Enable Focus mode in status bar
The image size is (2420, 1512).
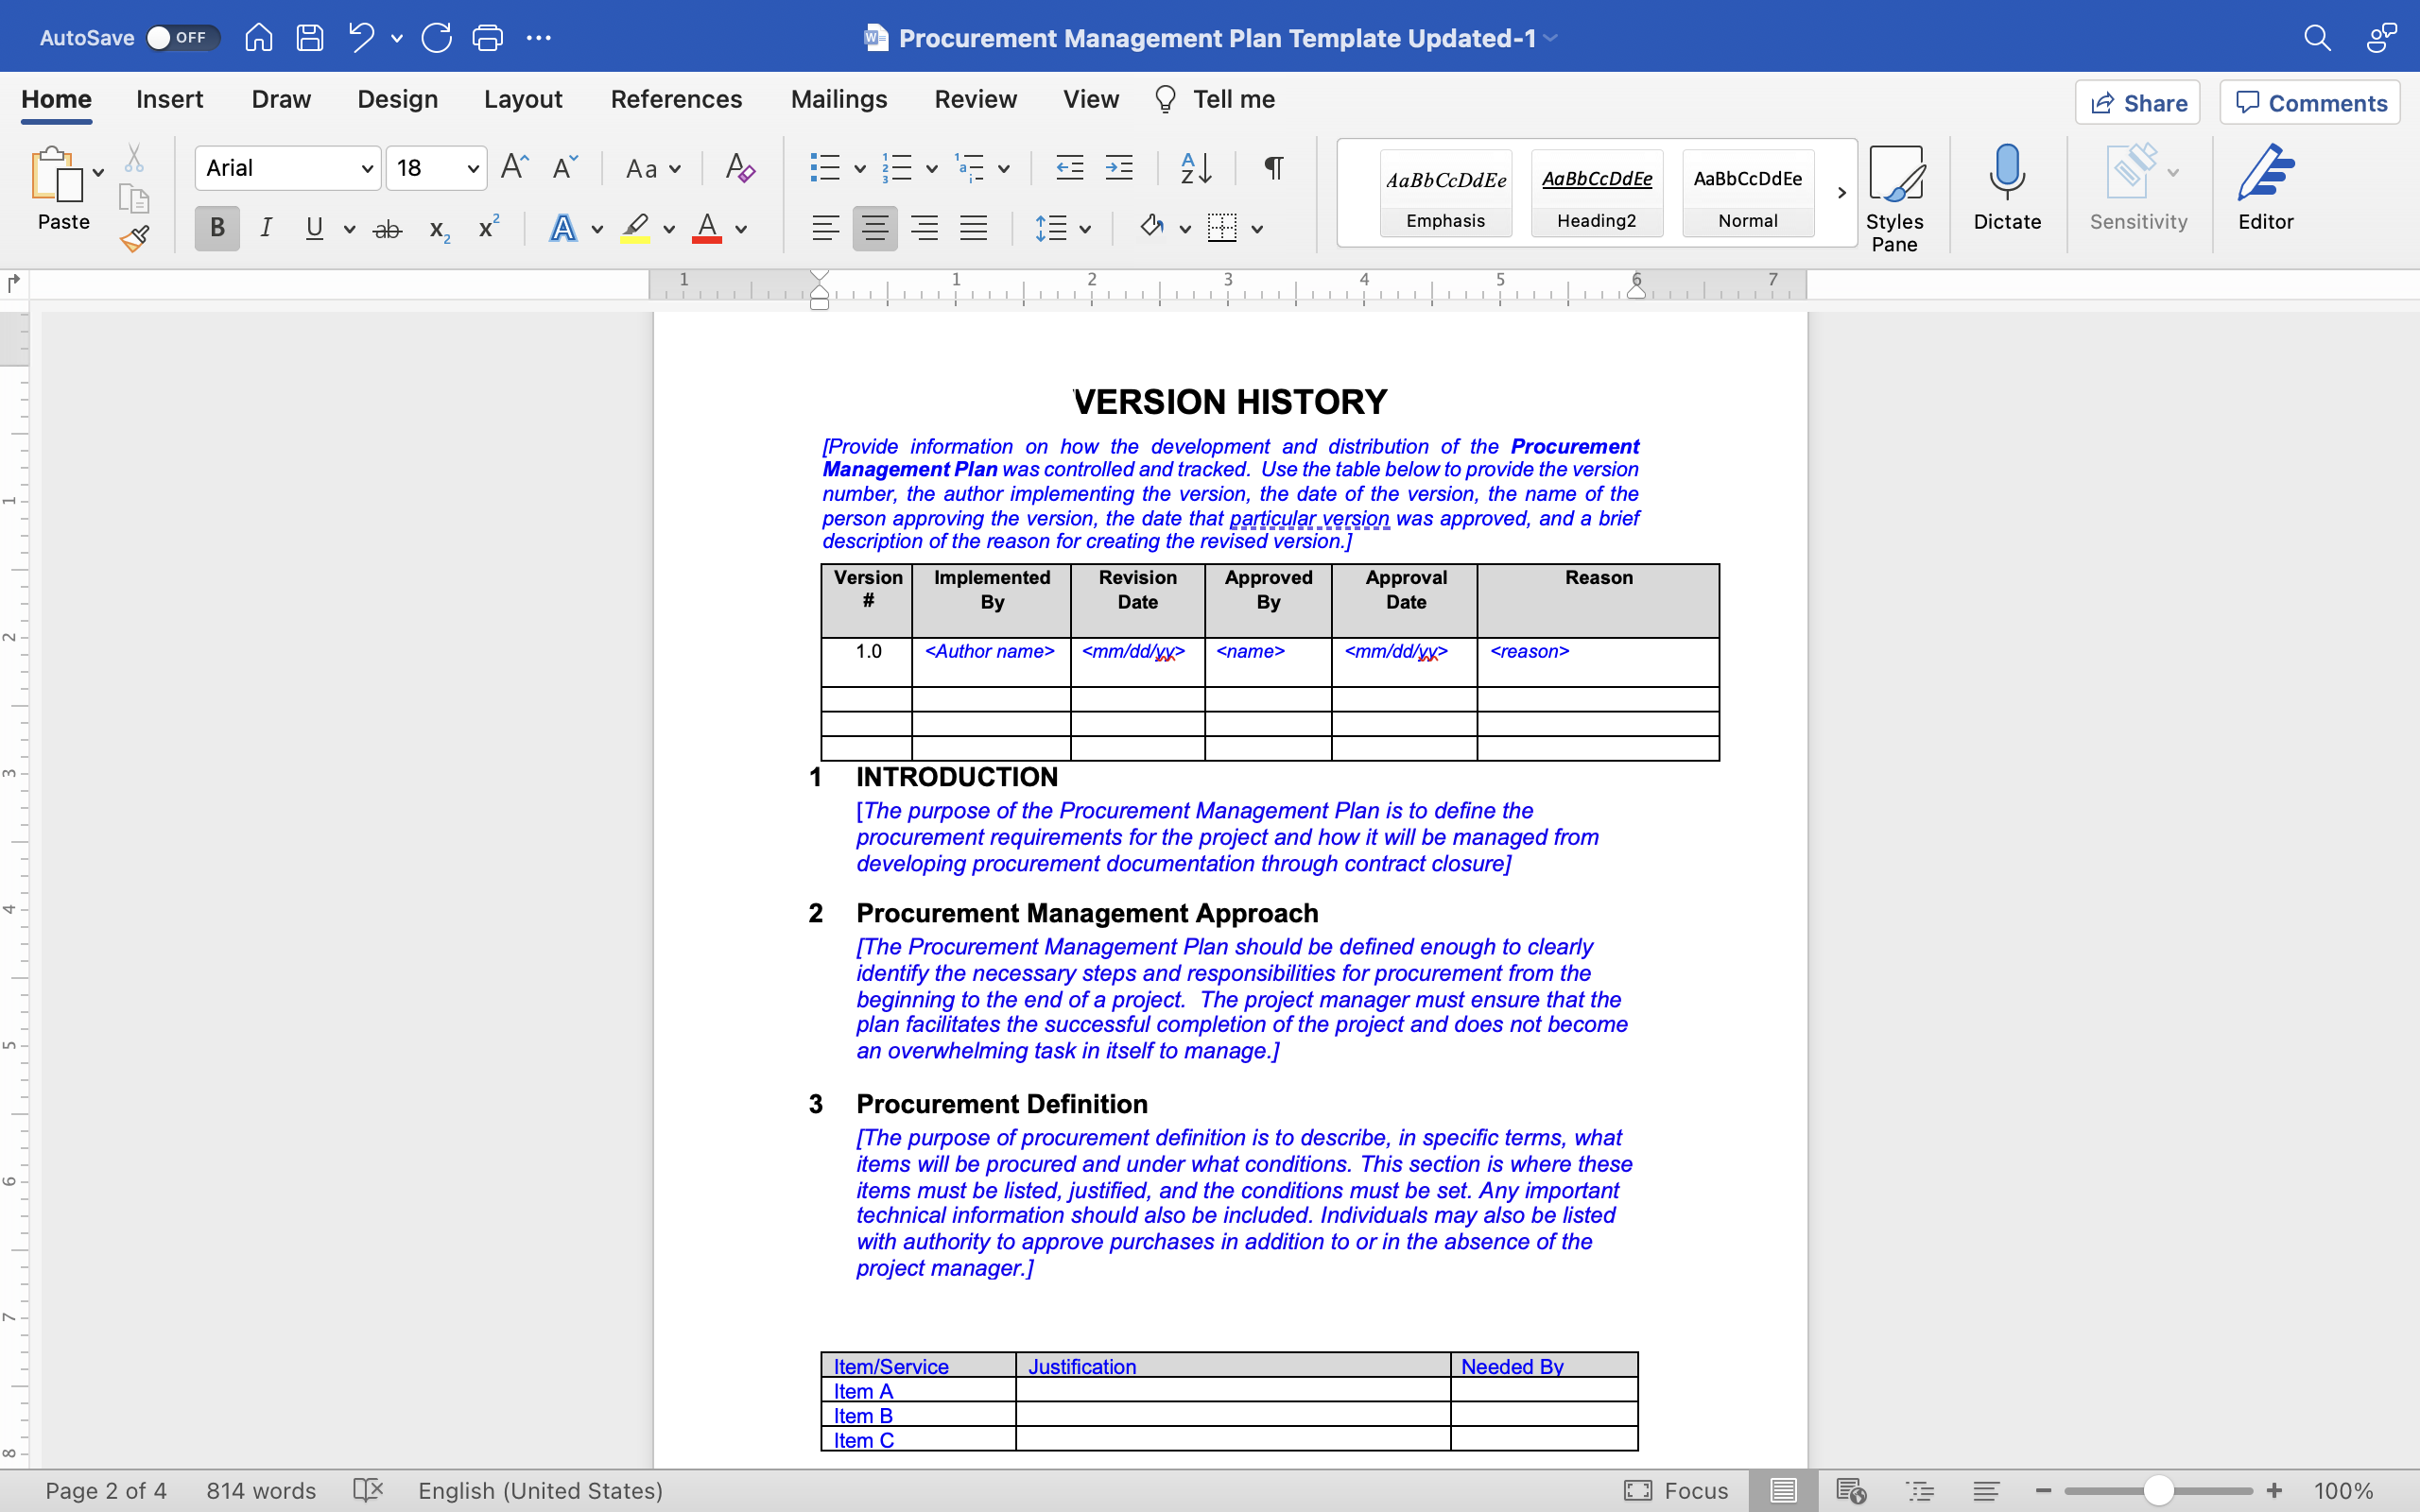coord(1676,1490)
